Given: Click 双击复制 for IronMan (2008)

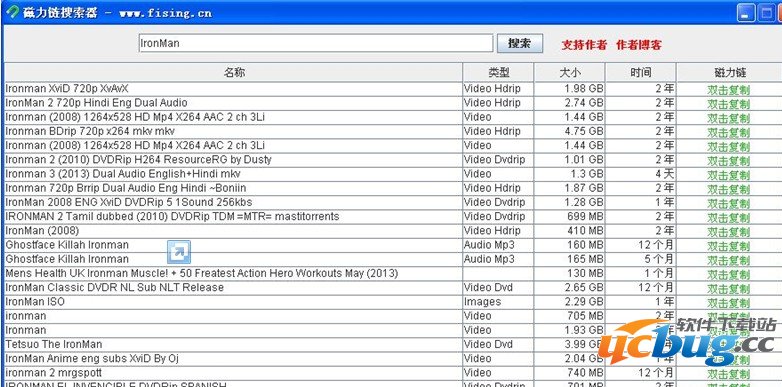Looking at the screenshot, I should pyautogui.click(x=728, y=232).
